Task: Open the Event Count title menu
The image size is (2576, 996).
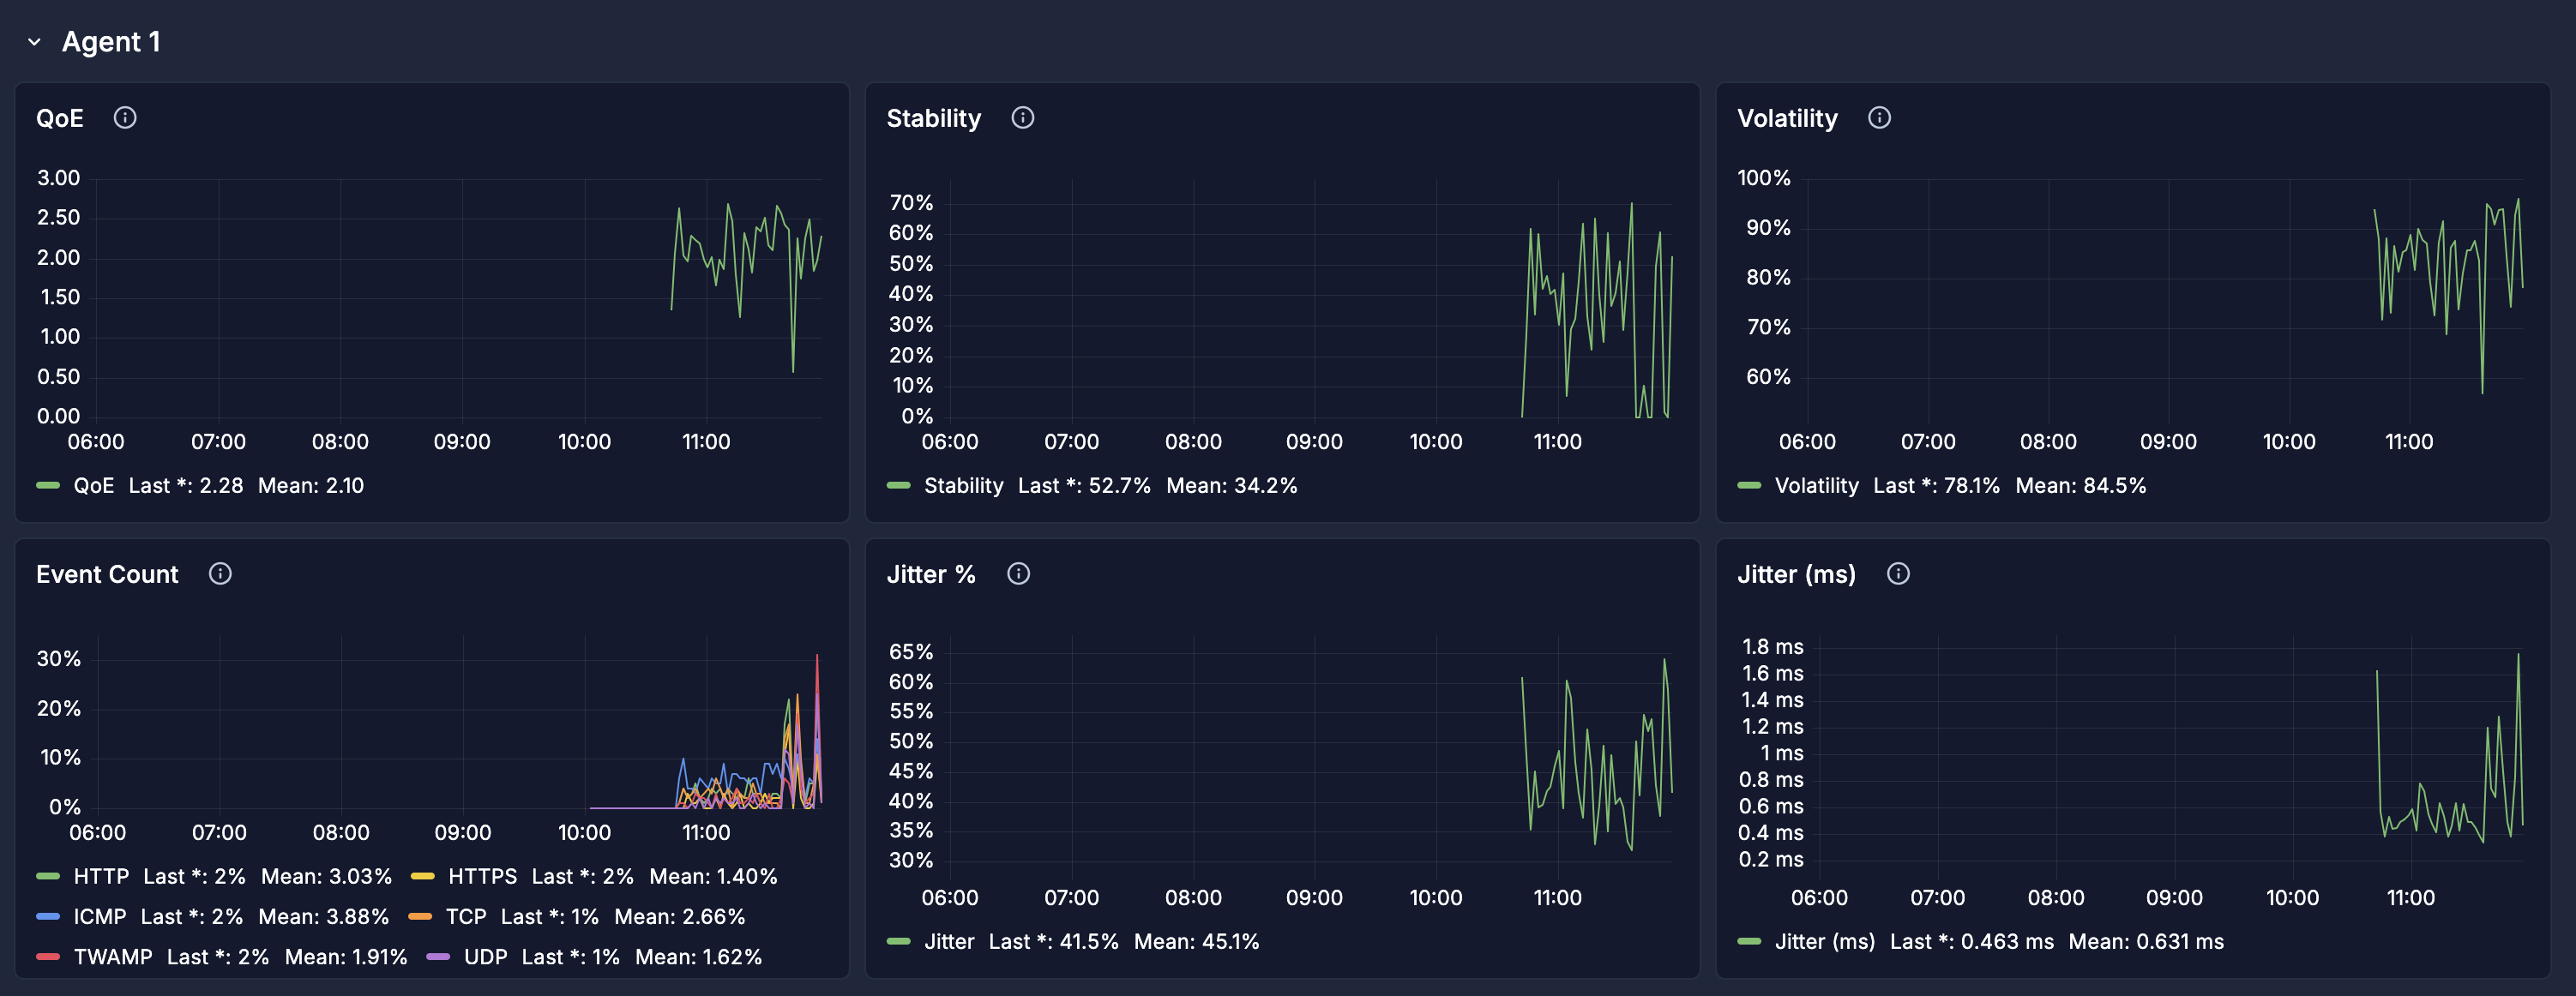Action: [x=107, y=575]
